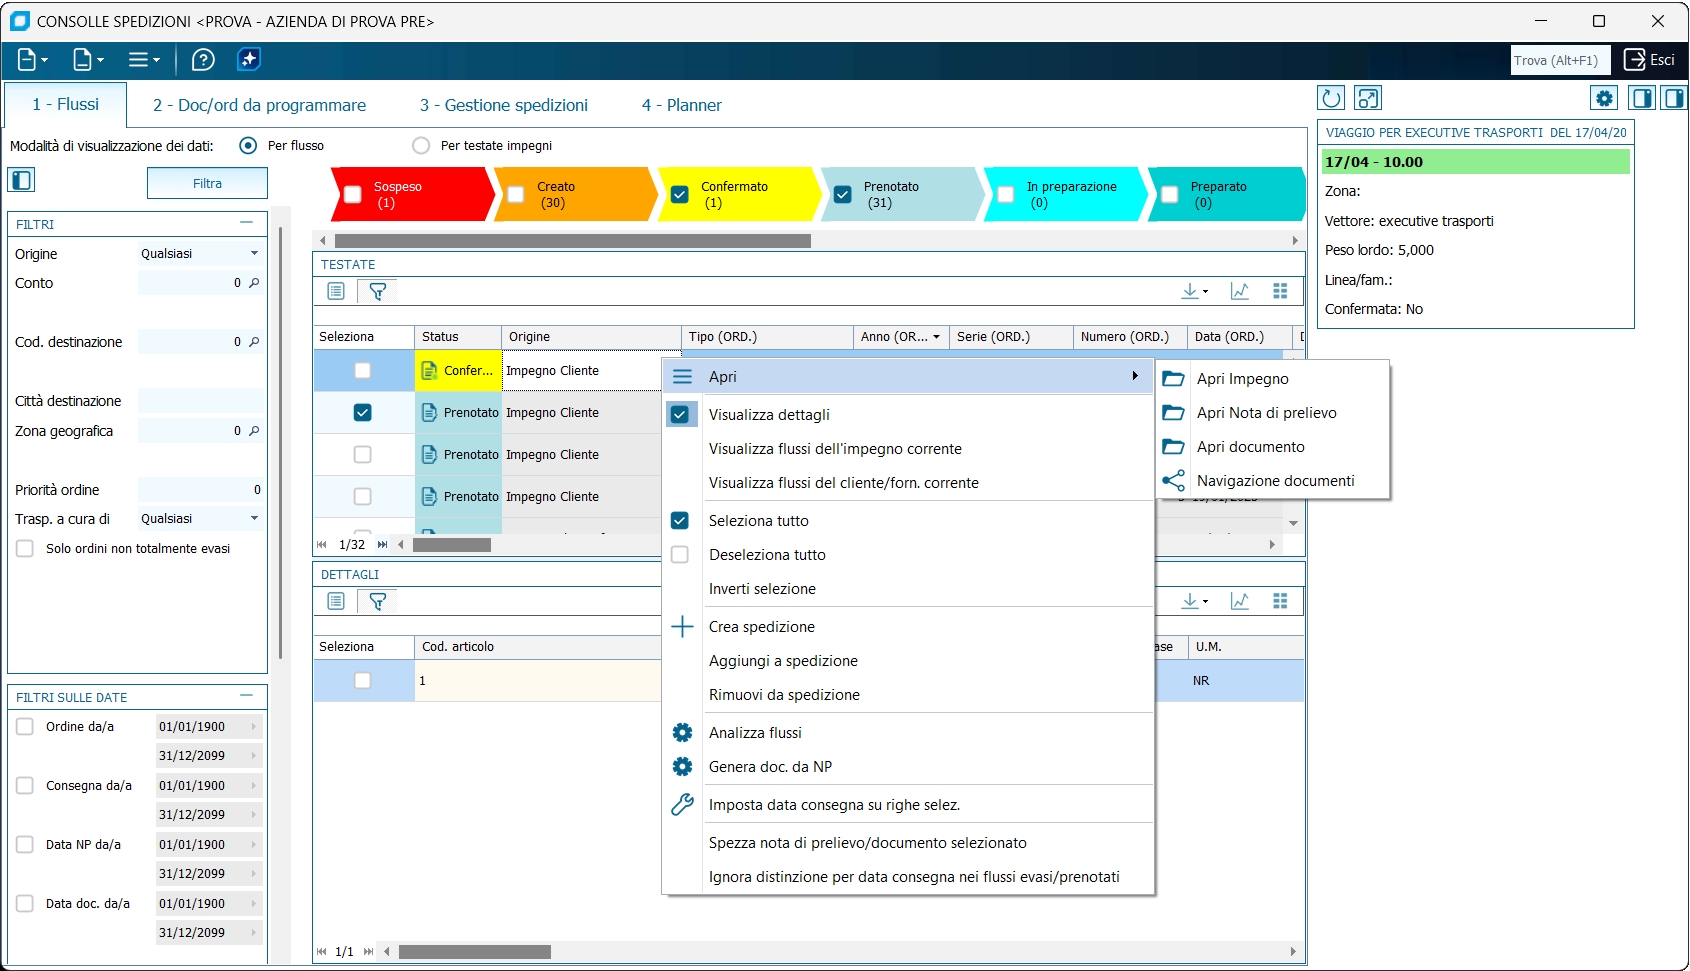Toggle the left panel icon above FILTRI

[21, 180]
